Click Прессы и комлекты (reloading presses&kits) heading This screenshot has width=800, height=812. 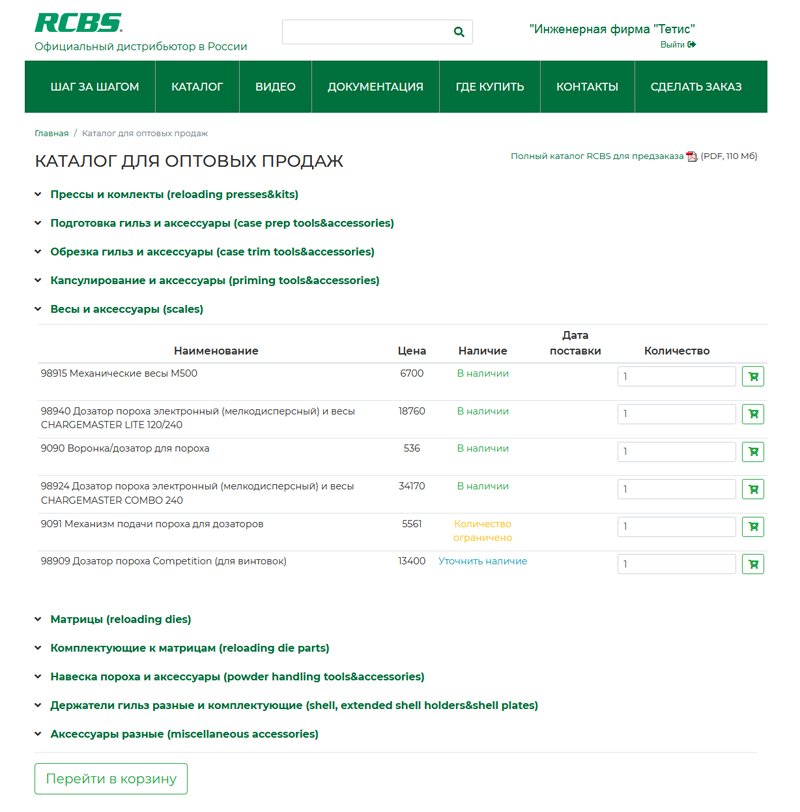pos(174,195)
